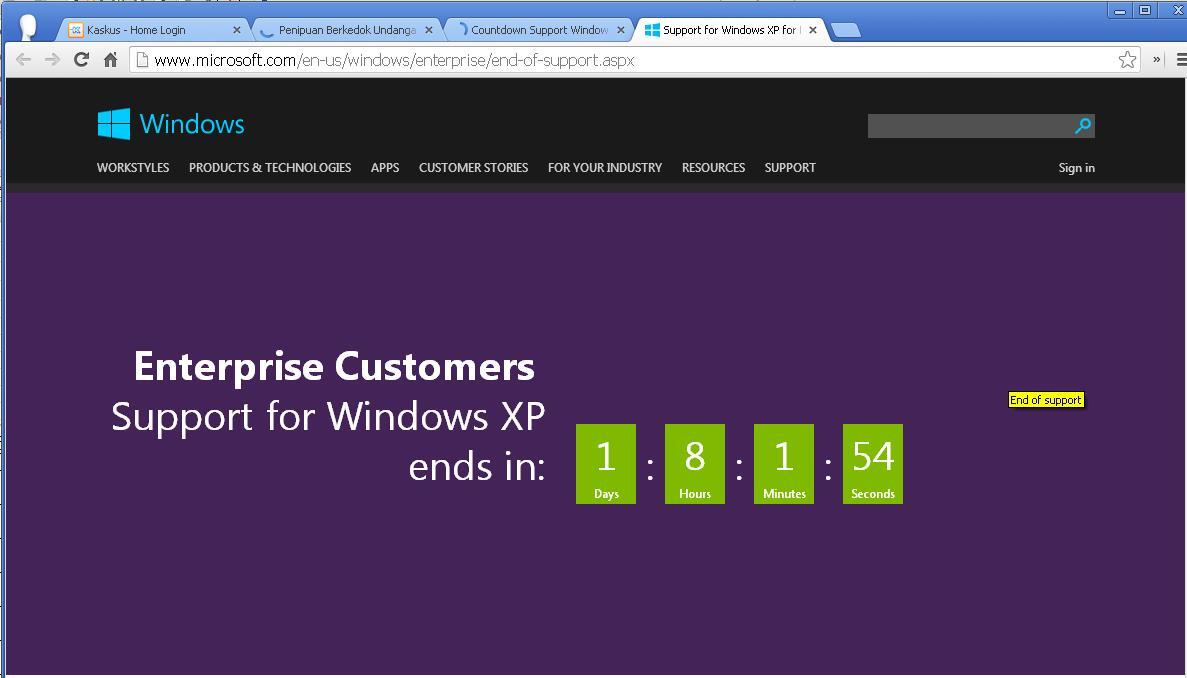The width and height of the screenshot is (1187, 678).
Task: Switch to the Penipuan Berkedok Undangan tab
Action: click(347, 30)
